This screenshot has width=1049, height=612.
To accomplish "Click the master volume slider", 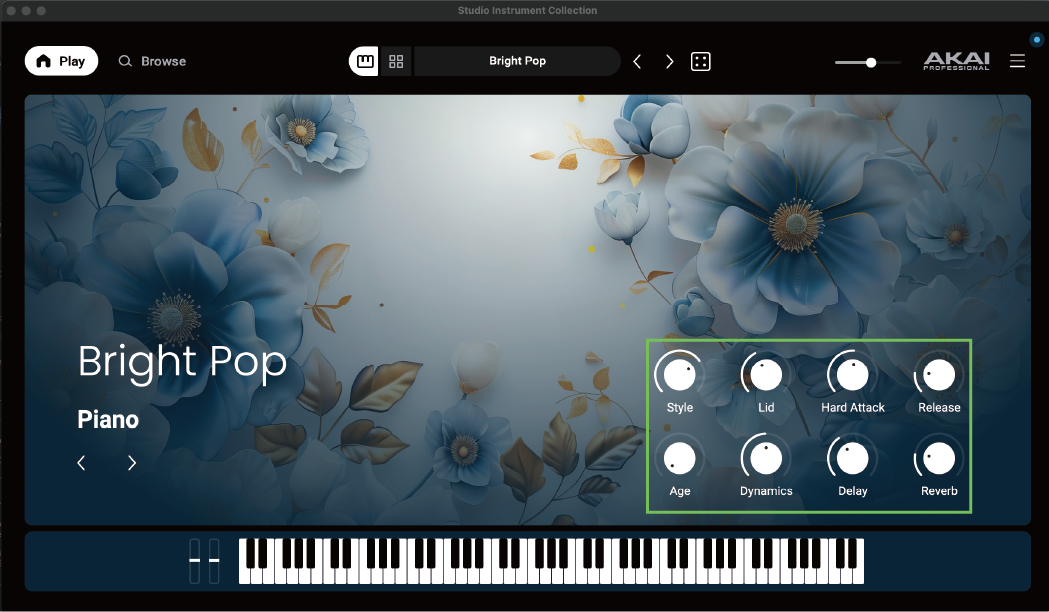I will point(868,62).
